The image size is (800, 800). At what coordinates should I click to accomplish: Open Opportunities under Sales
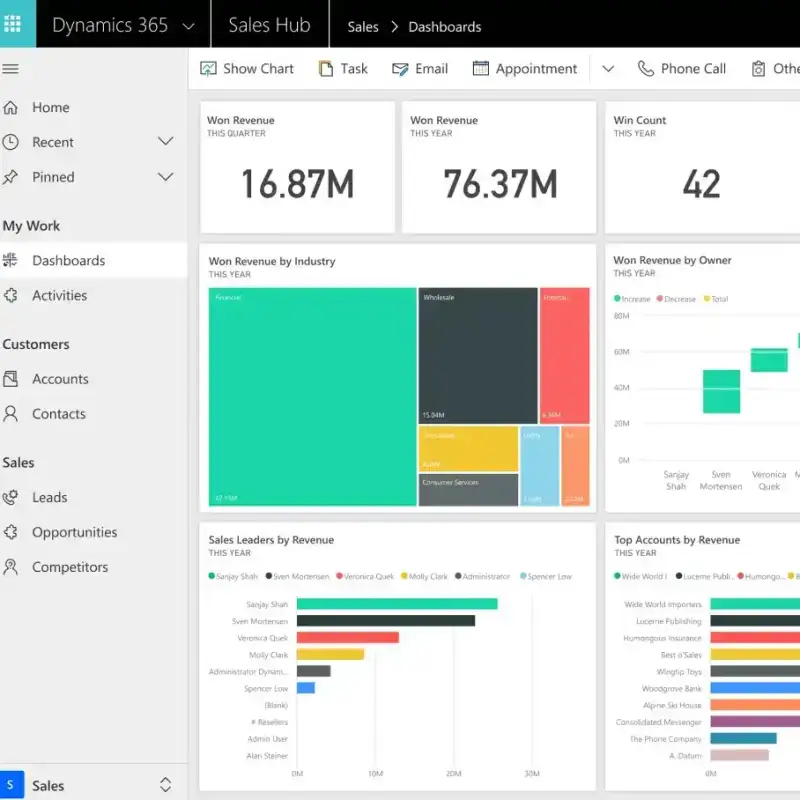tap(93, 532)
